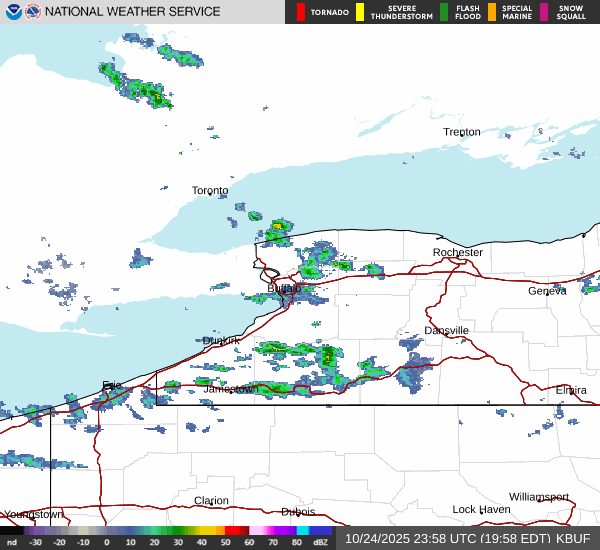The image size is (600, 550).
Task: Click the Clarion city label
Action: click(211, 500)
